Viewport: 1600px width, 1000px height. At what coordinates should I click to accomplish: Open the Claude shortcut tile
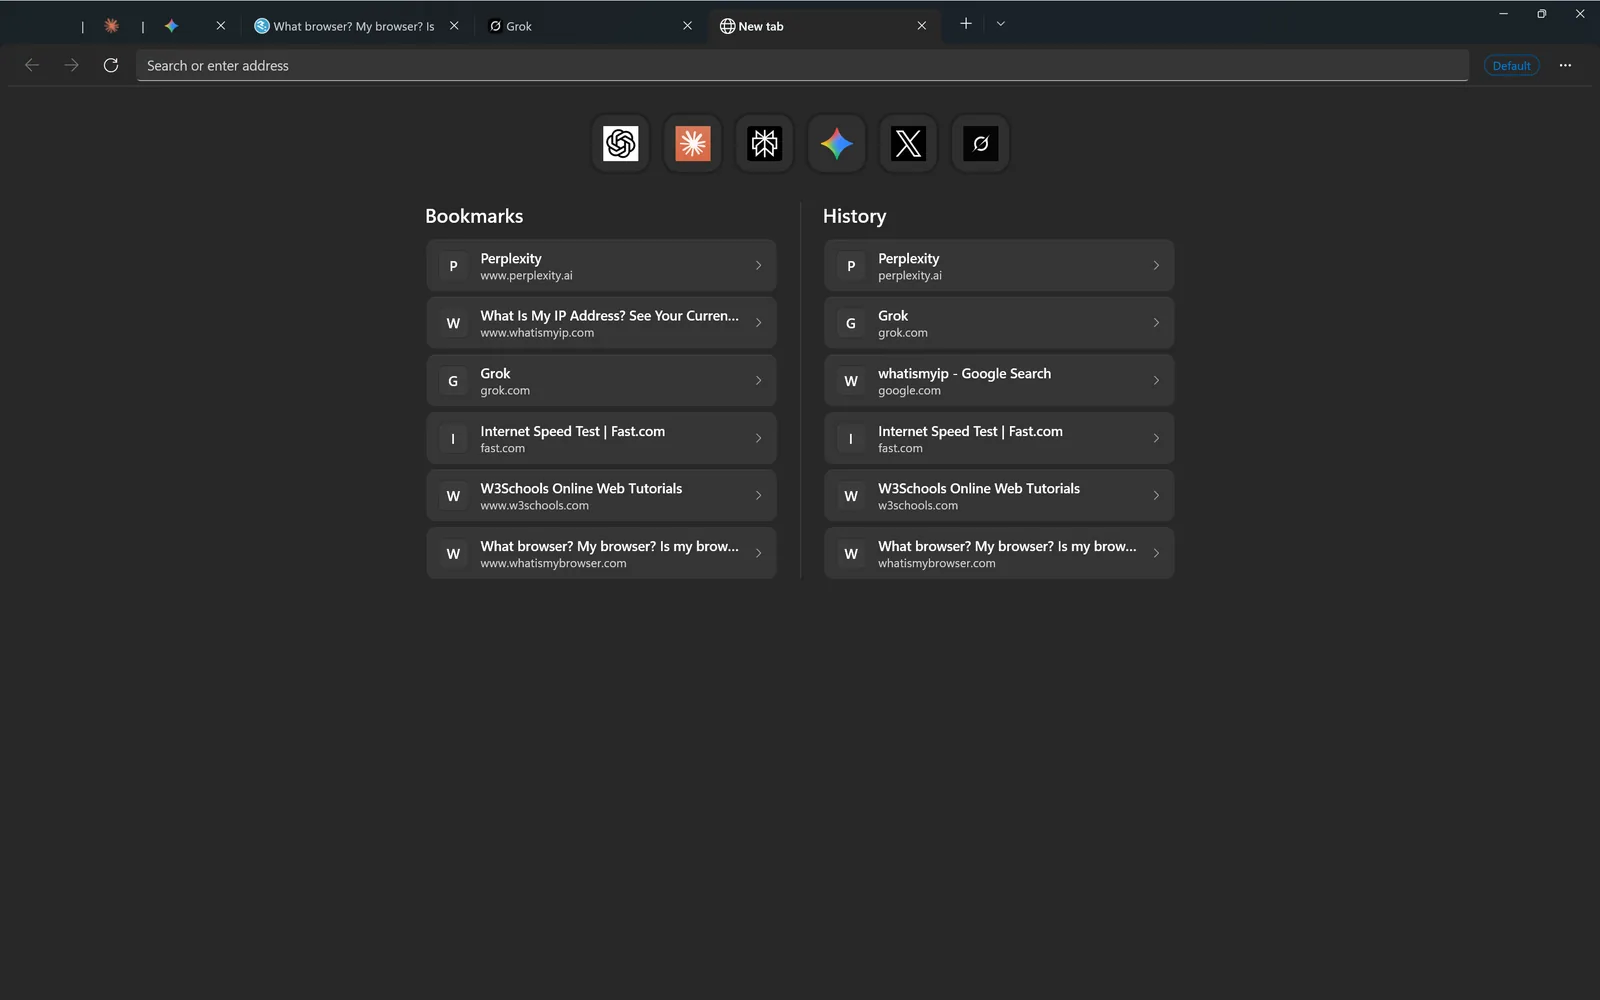point(692,144)
